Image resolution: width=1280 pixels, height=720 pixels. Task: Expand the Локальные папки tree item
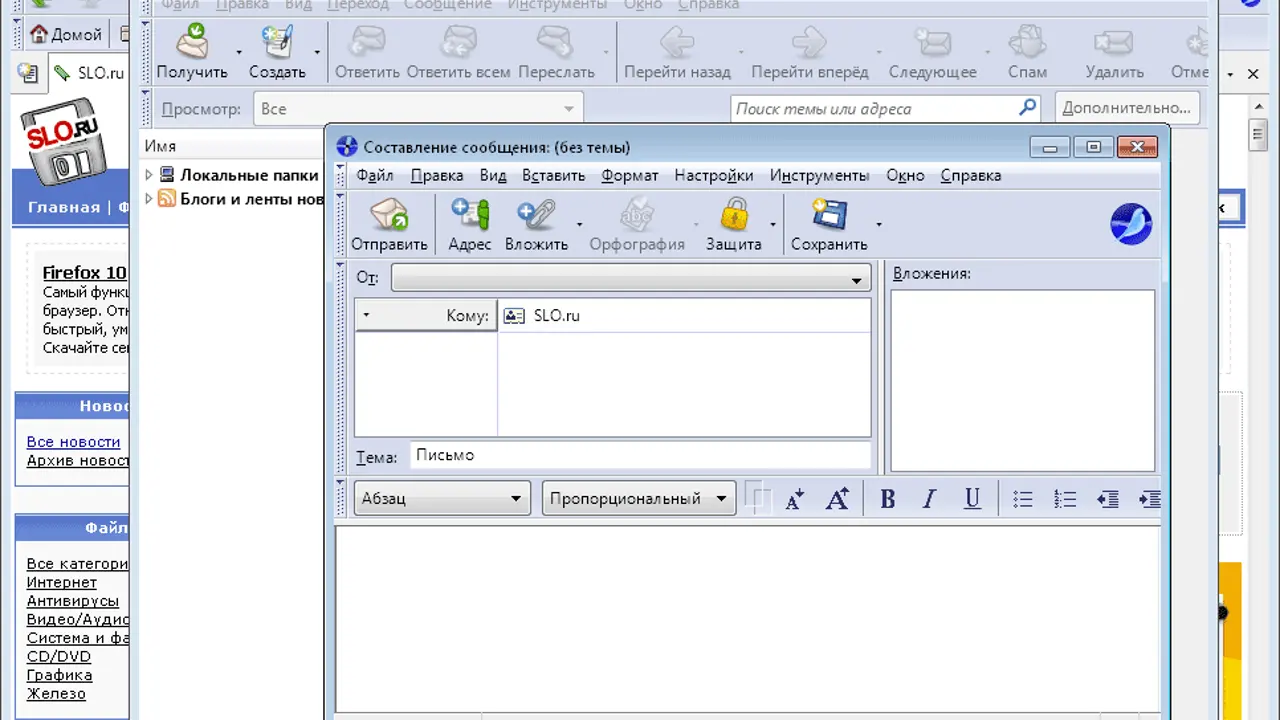click(x=149, y=175)
